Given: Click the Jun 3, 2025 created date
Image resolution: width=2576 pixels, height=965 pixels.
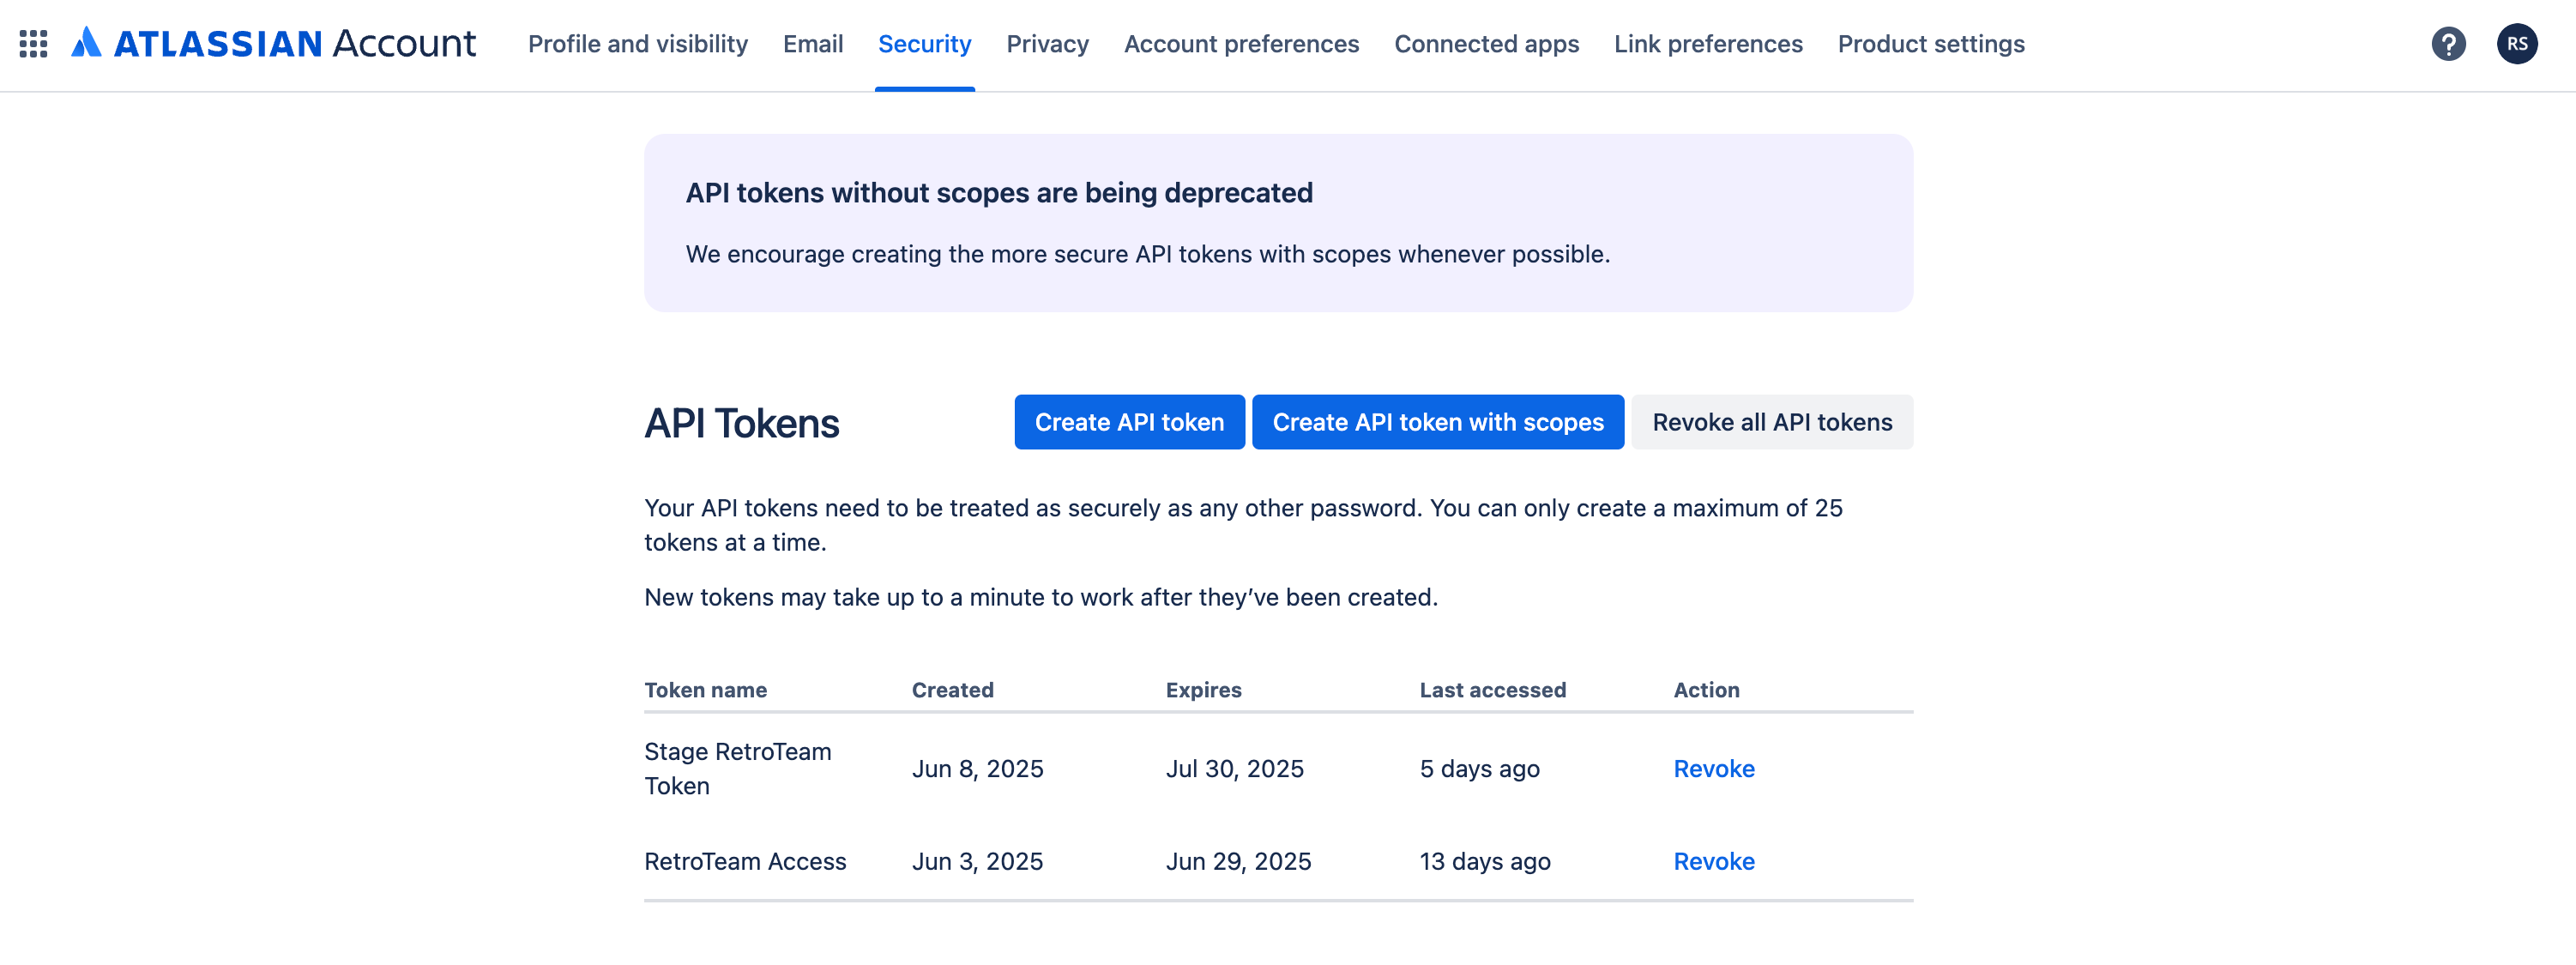Looking at the screenshot, I should (977, 861).
